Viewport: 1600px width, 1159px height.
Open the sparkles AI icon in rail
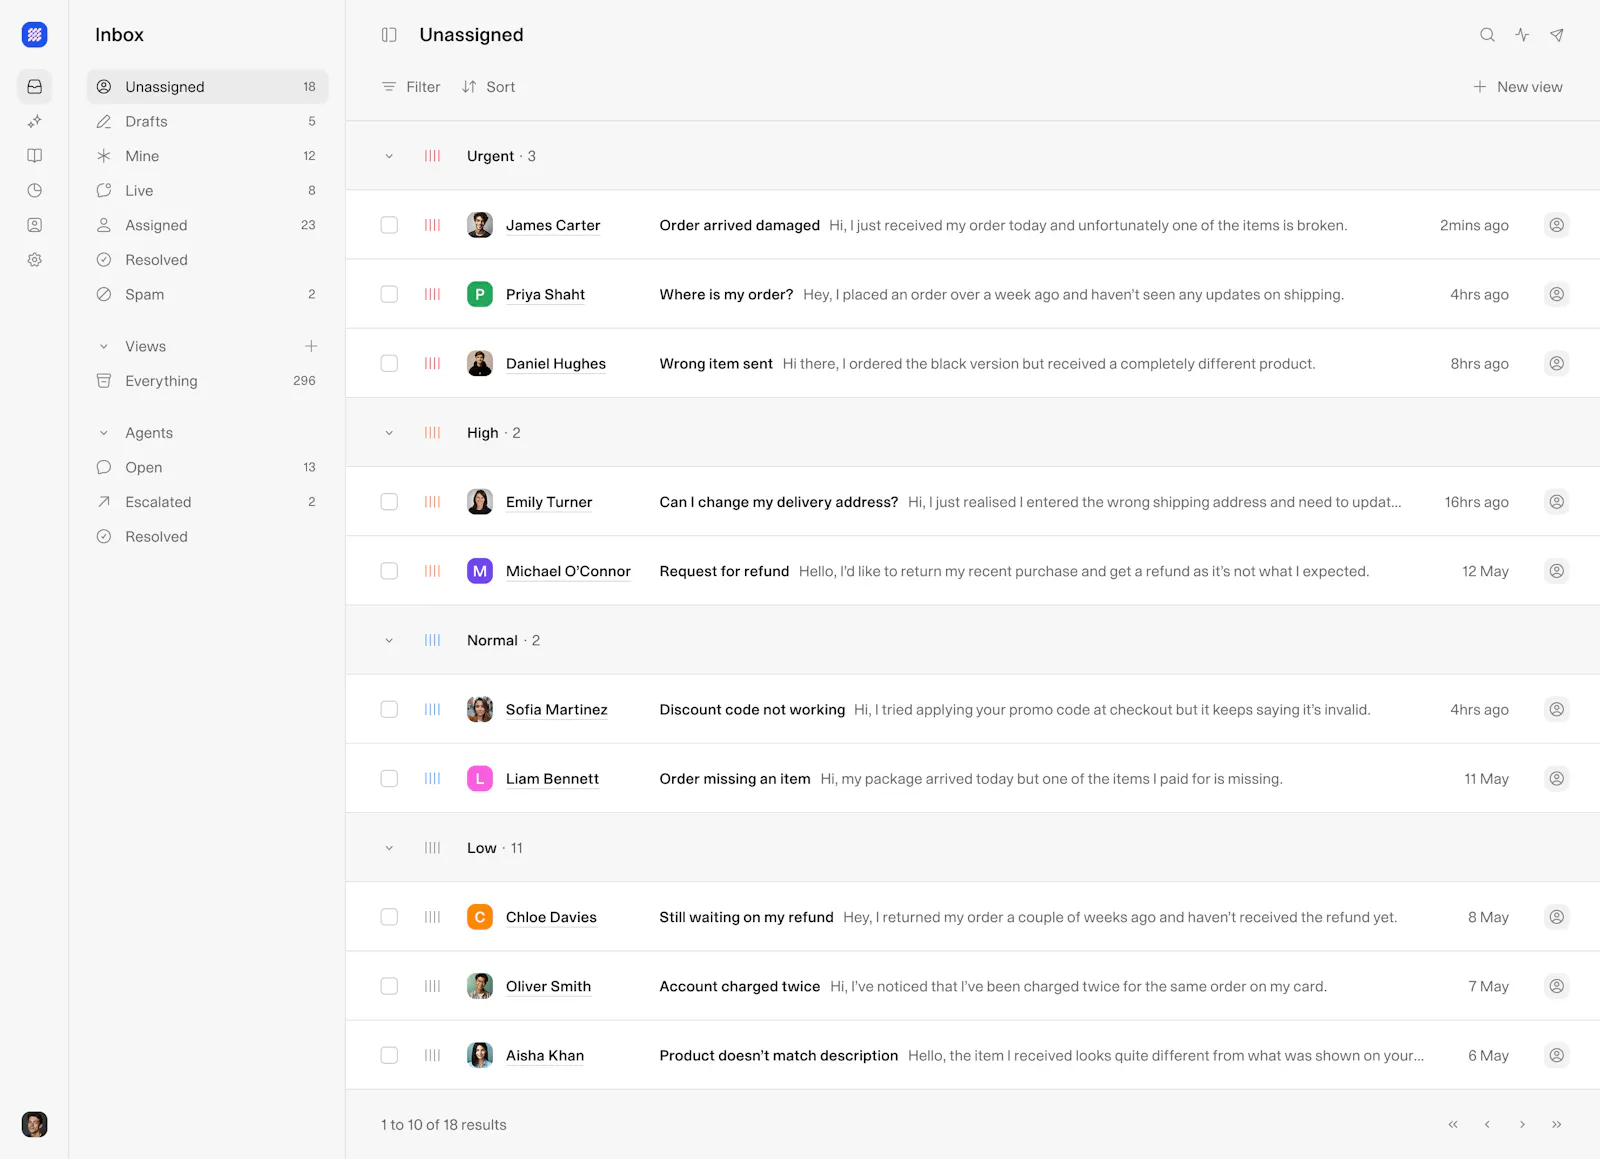[35, 121]
